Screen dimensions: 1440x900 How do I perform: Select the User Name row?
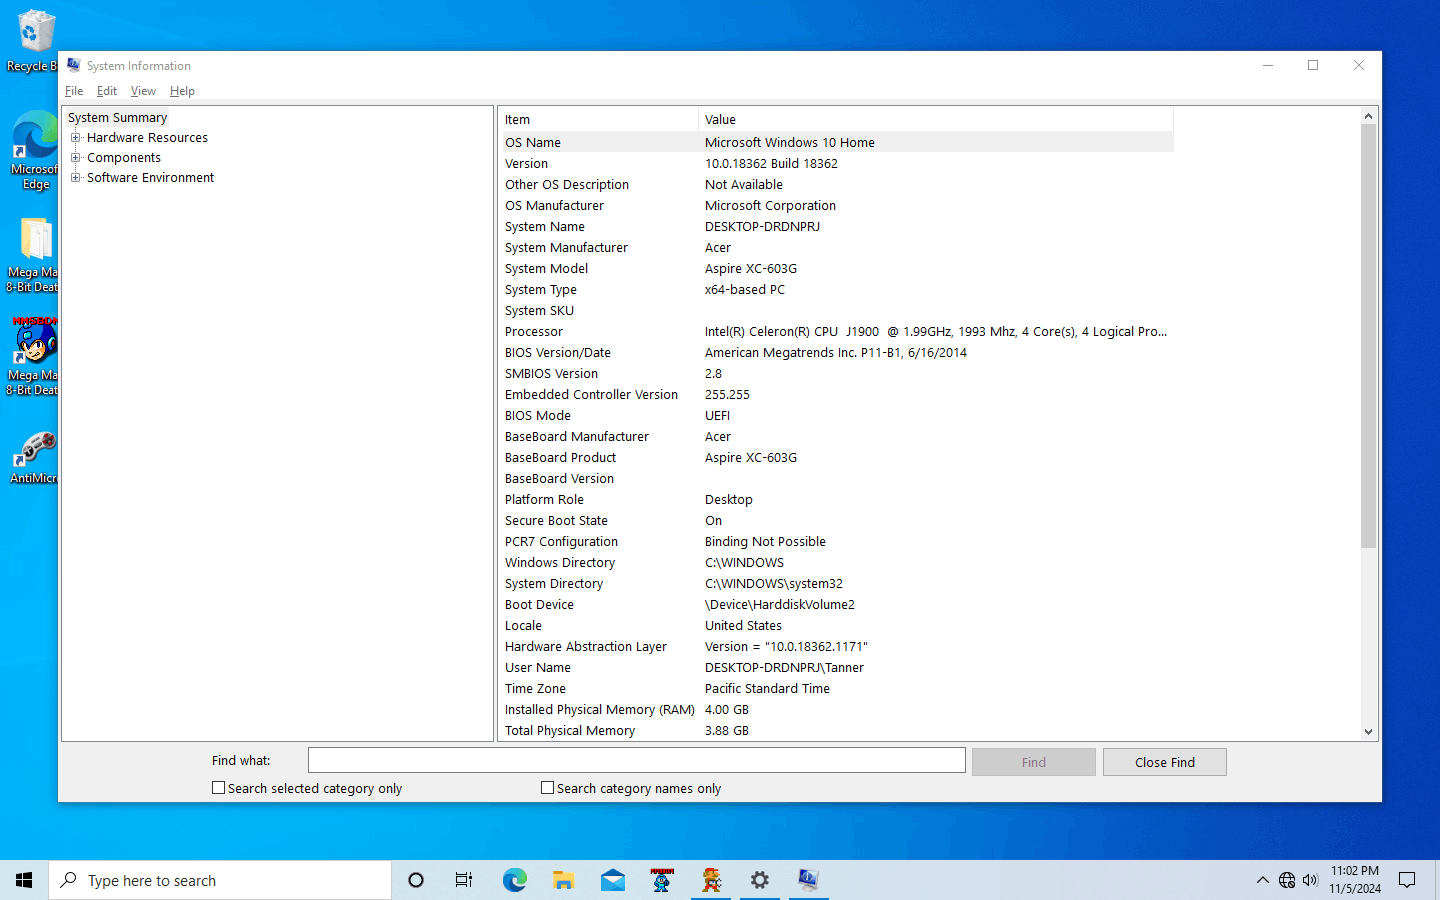836,667
